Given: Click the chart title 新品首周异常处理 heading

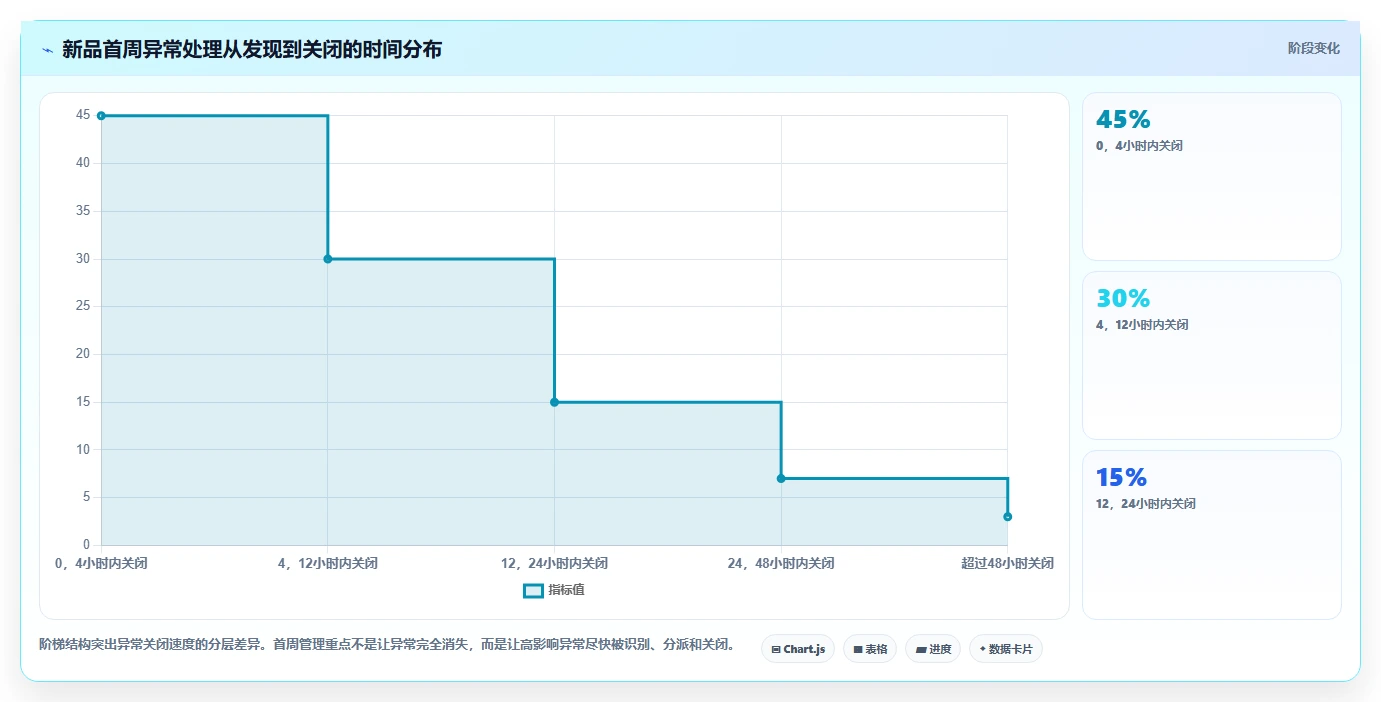Looking at the screenshot, I should pos(251,49).
